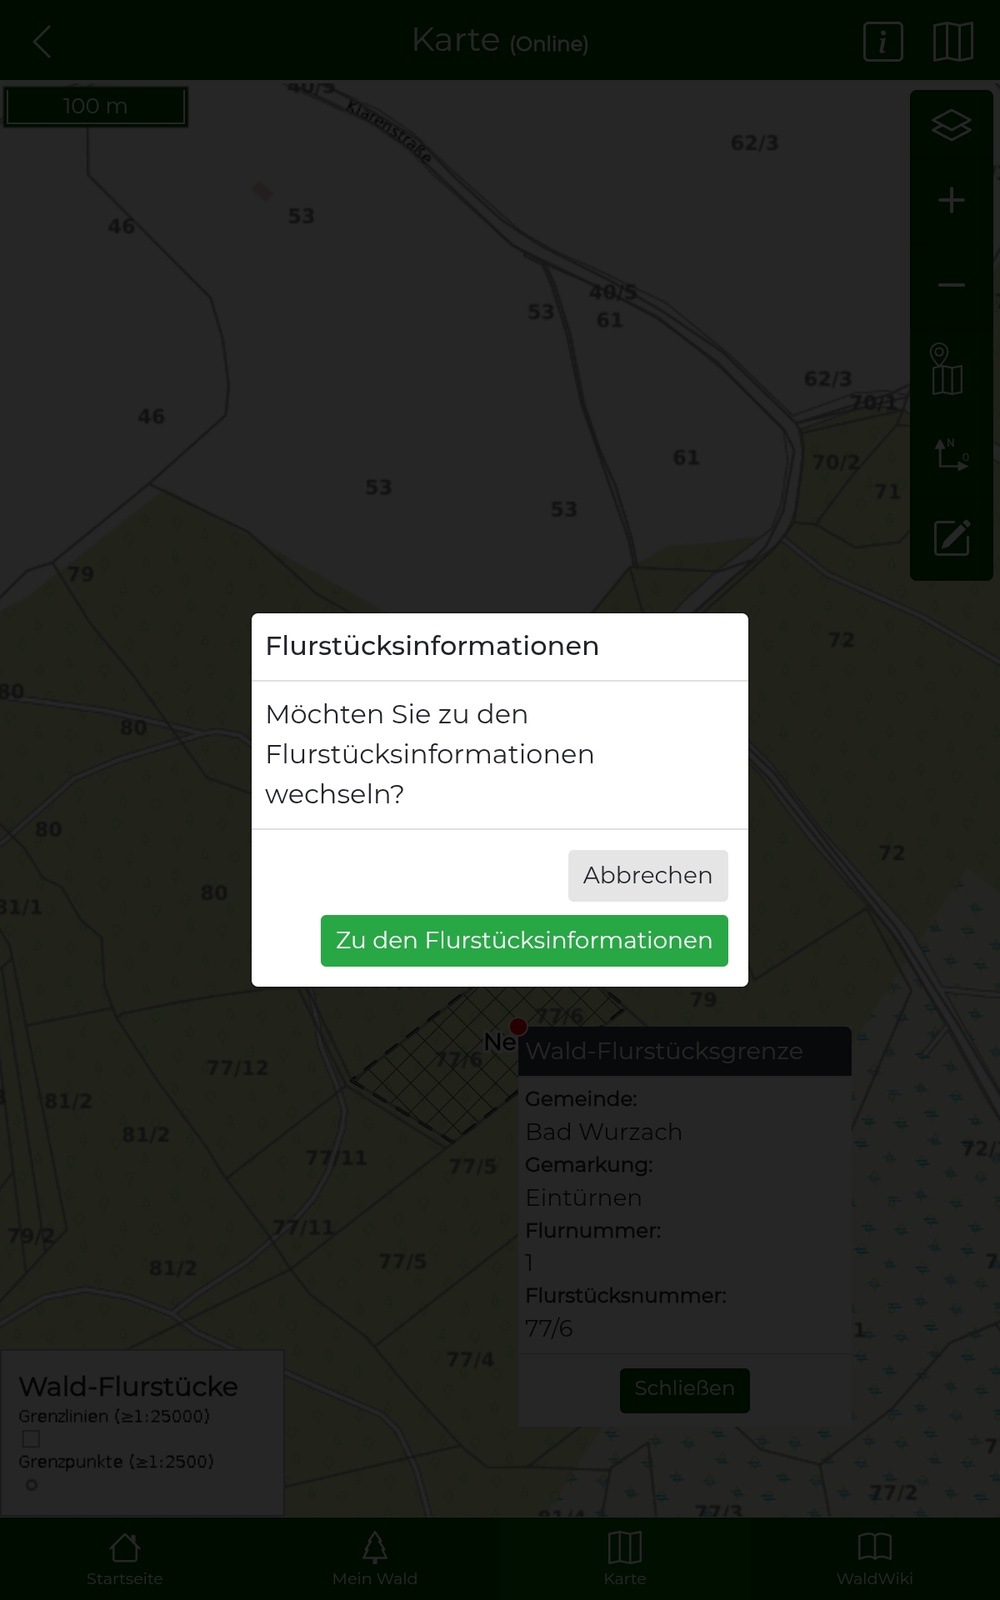Zoom out with the minus icon
Viewport: 1000px width, 1600px height.
coord(951,285)
